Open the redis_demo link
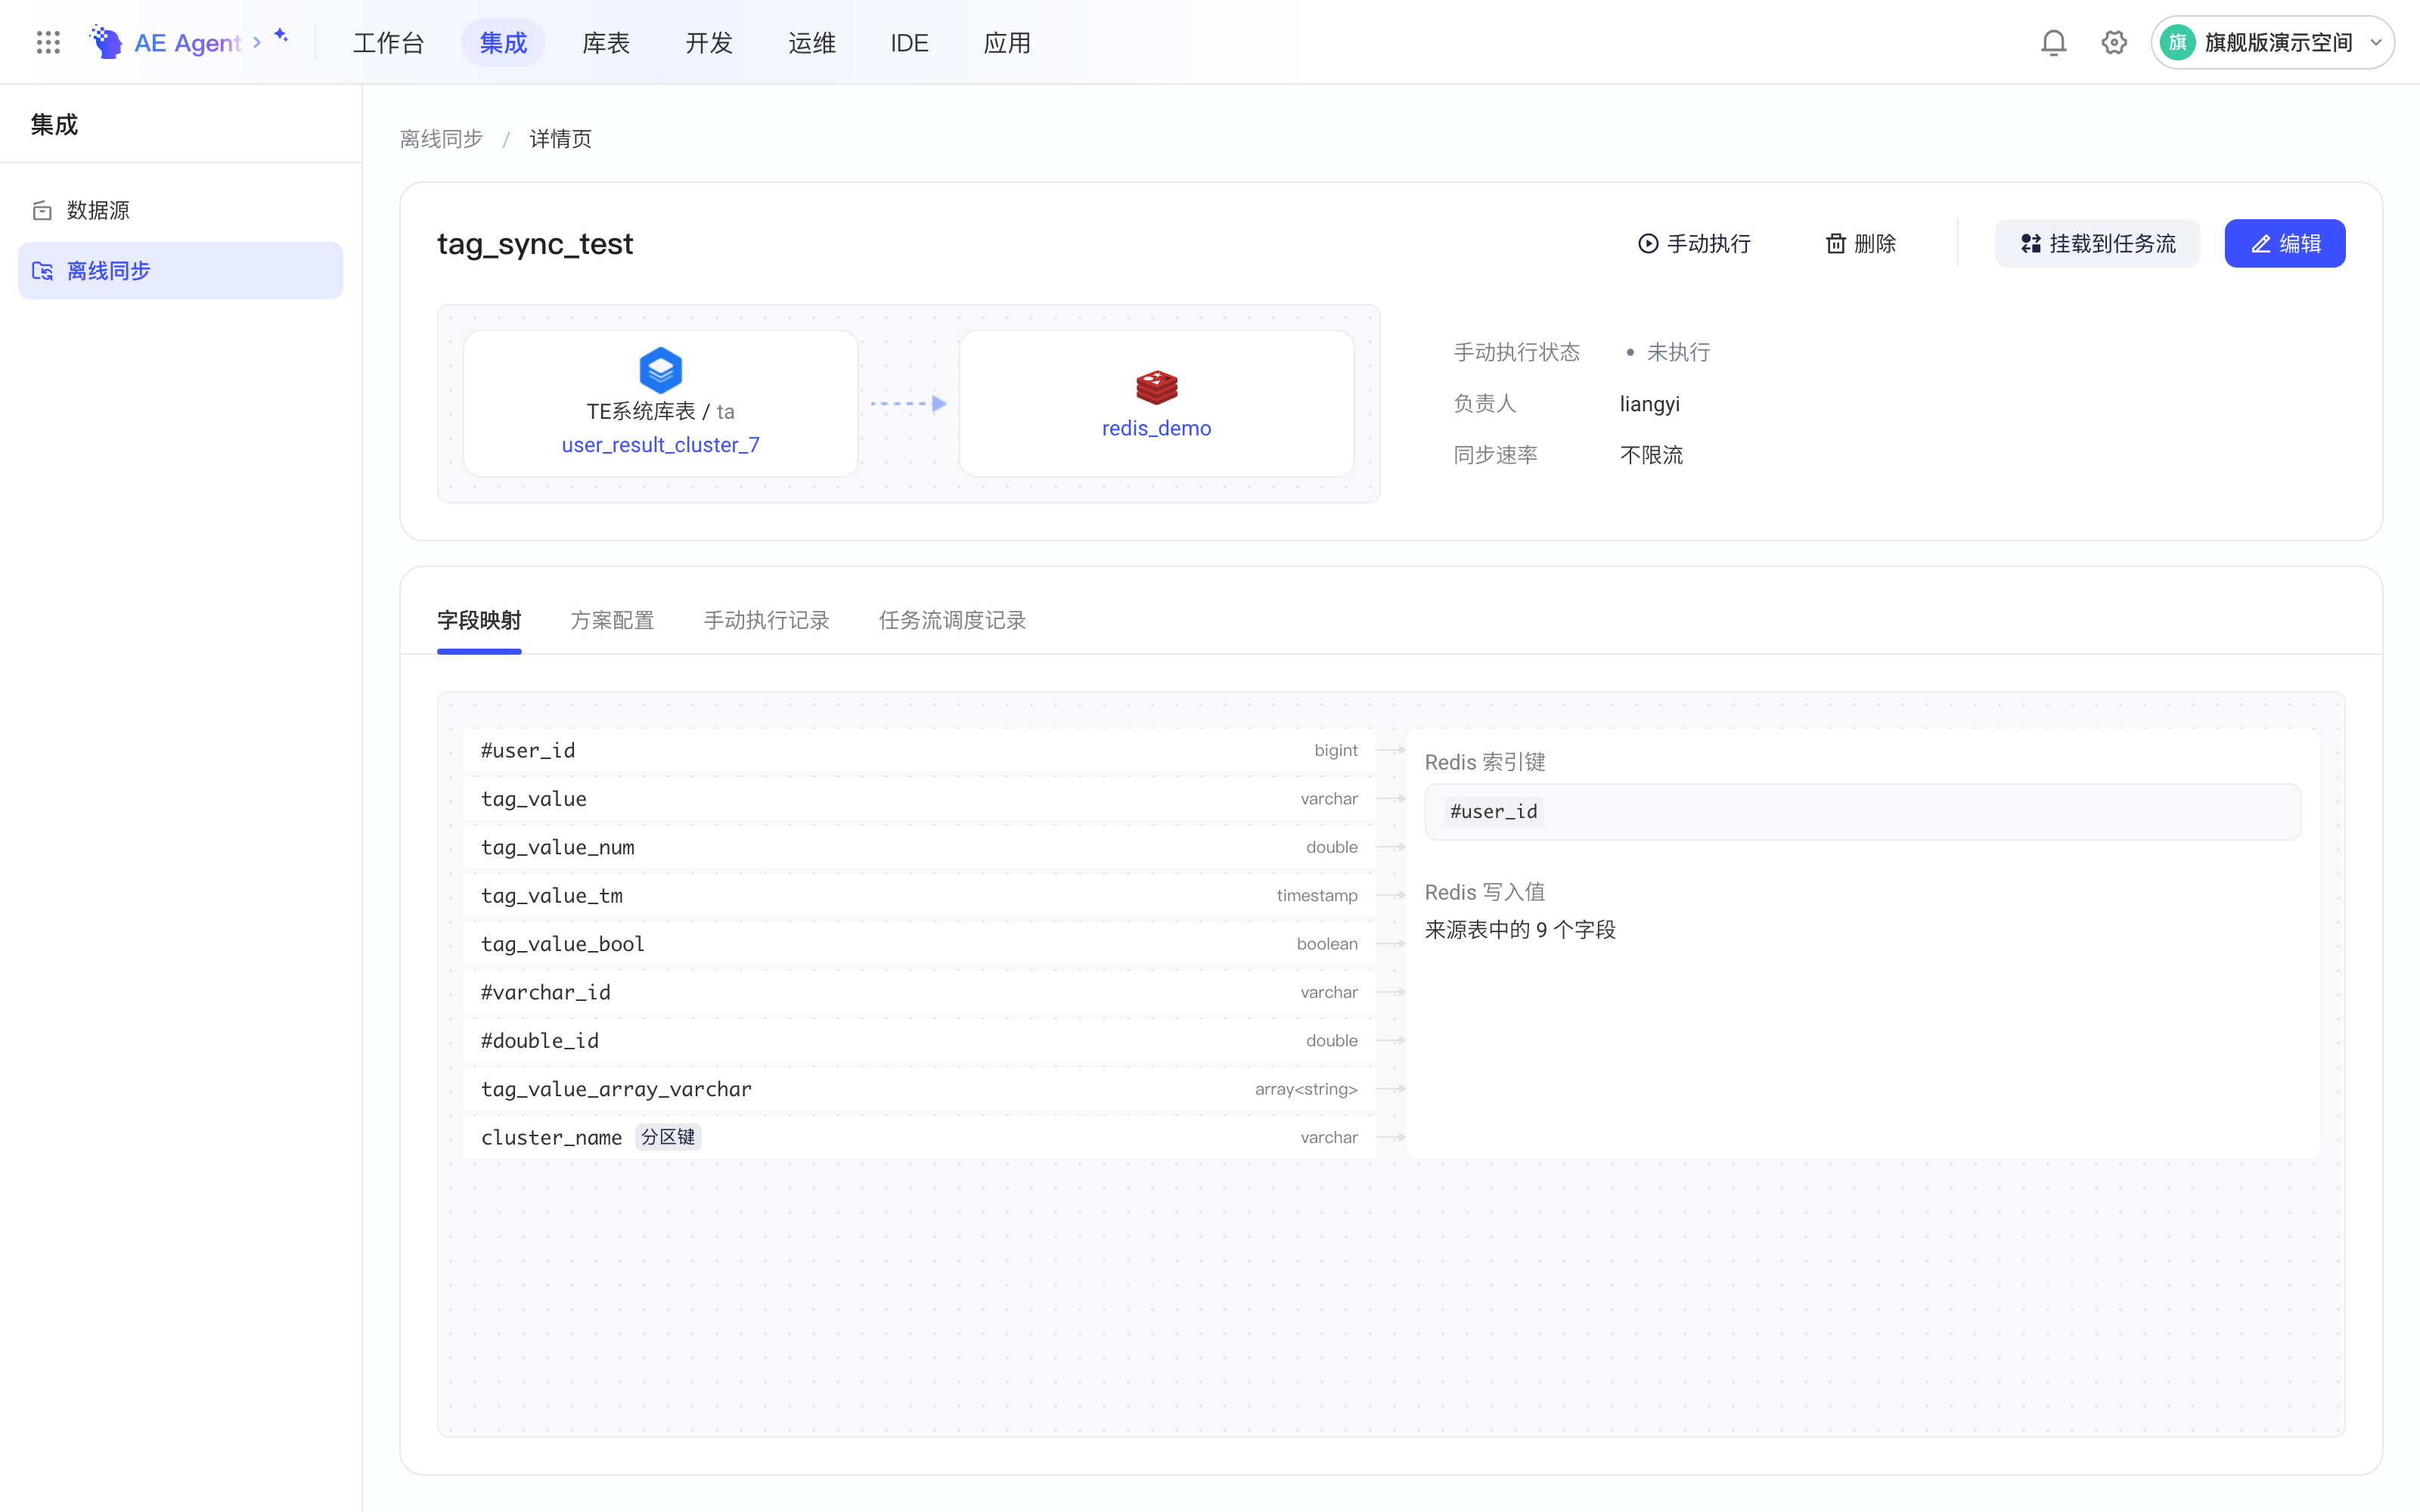This screenshot has width=2420, height=1512. 1157,428
